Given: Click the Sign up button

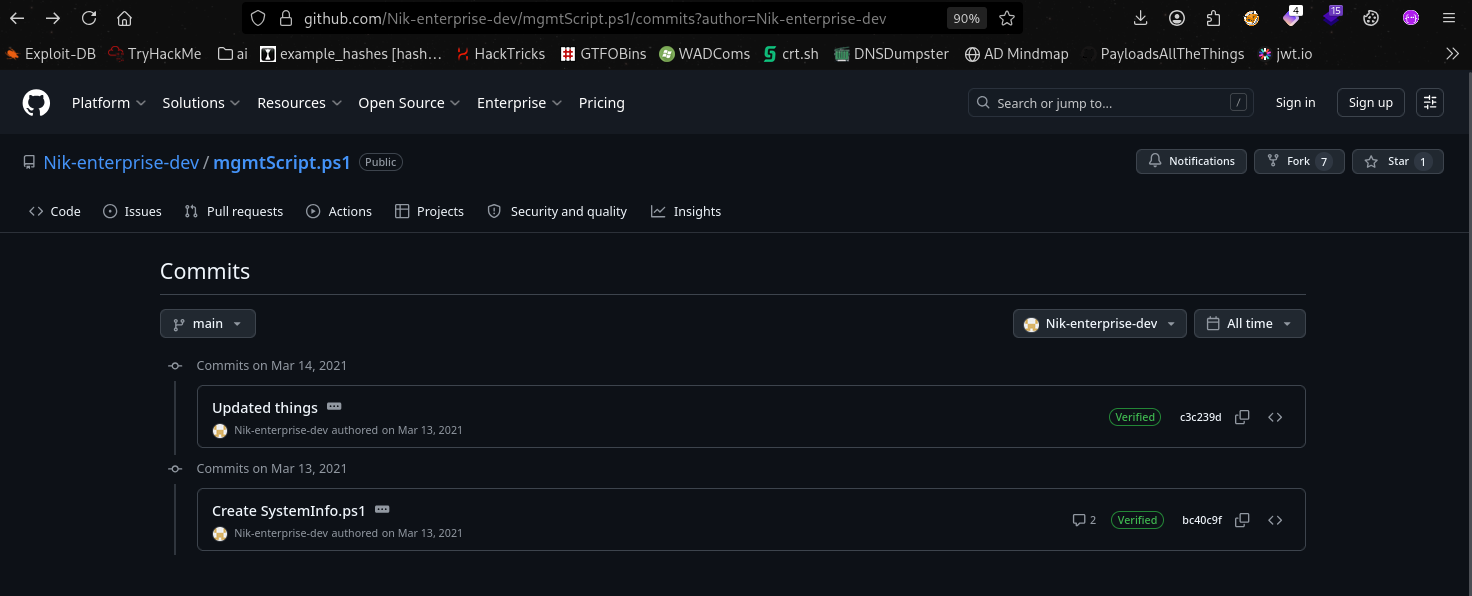Looking at the screenshot, I should pyautogui.click(x=1370, y=103).
